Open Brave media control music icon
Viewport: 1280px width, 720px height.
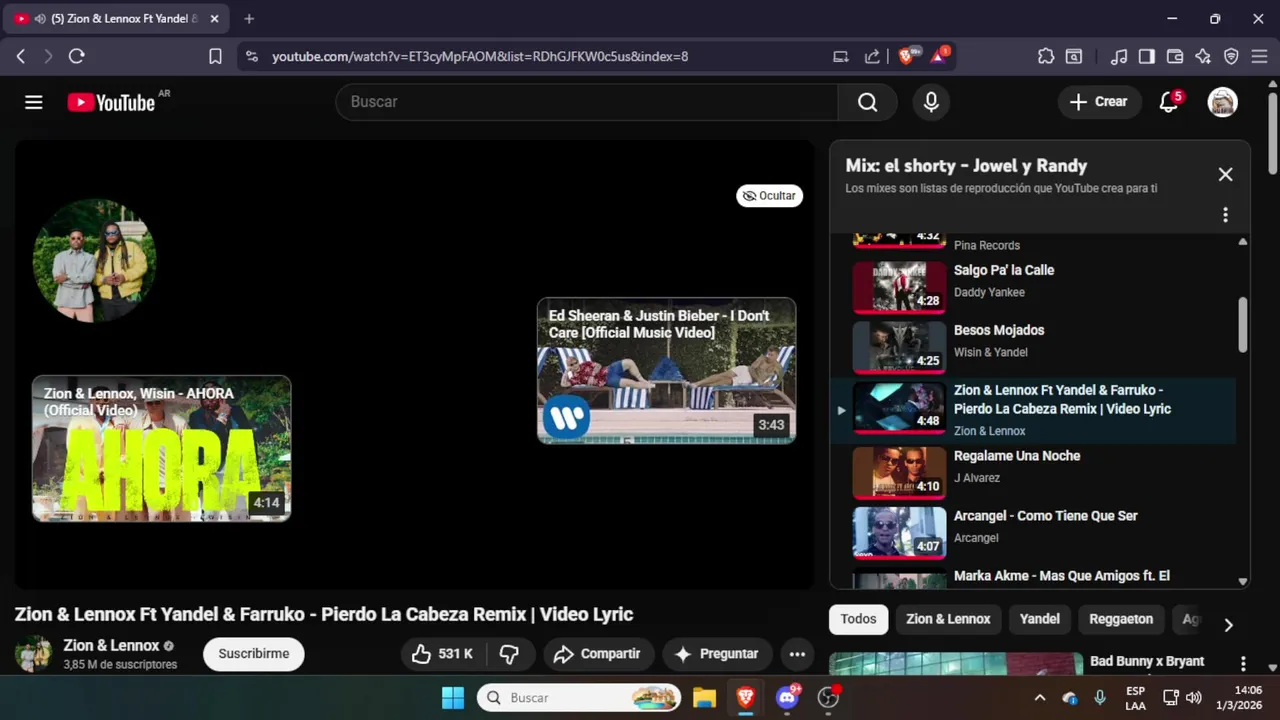[x=1119, y=57]
